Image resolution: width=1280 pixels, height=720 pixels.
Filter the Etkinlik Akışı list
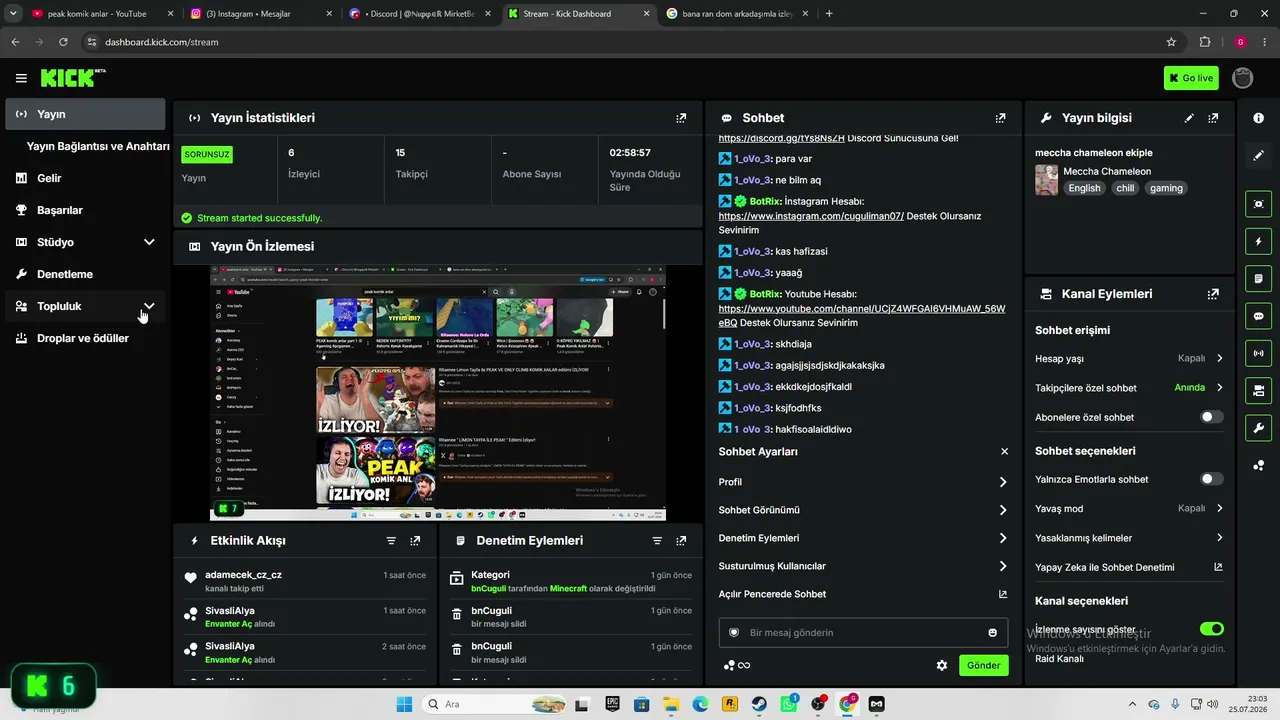(391, 541)
